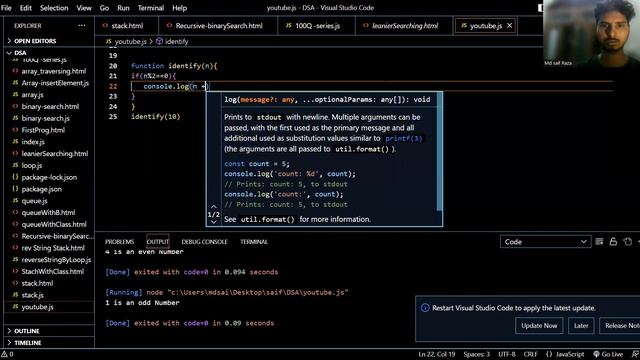Click youtube.js breadcrumb item

(x=130, y=41)
